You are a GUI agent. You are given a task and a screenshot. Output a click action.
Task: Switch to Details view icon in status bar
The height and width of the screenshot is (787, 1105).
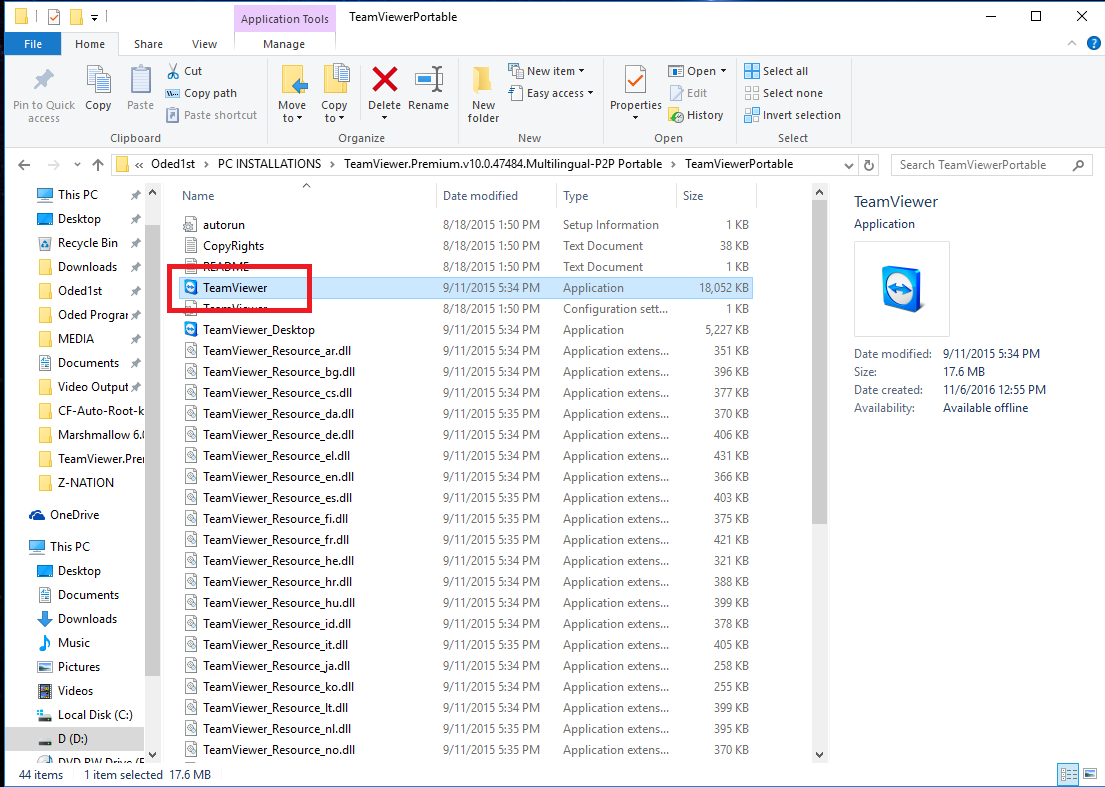pos(1068,774)
